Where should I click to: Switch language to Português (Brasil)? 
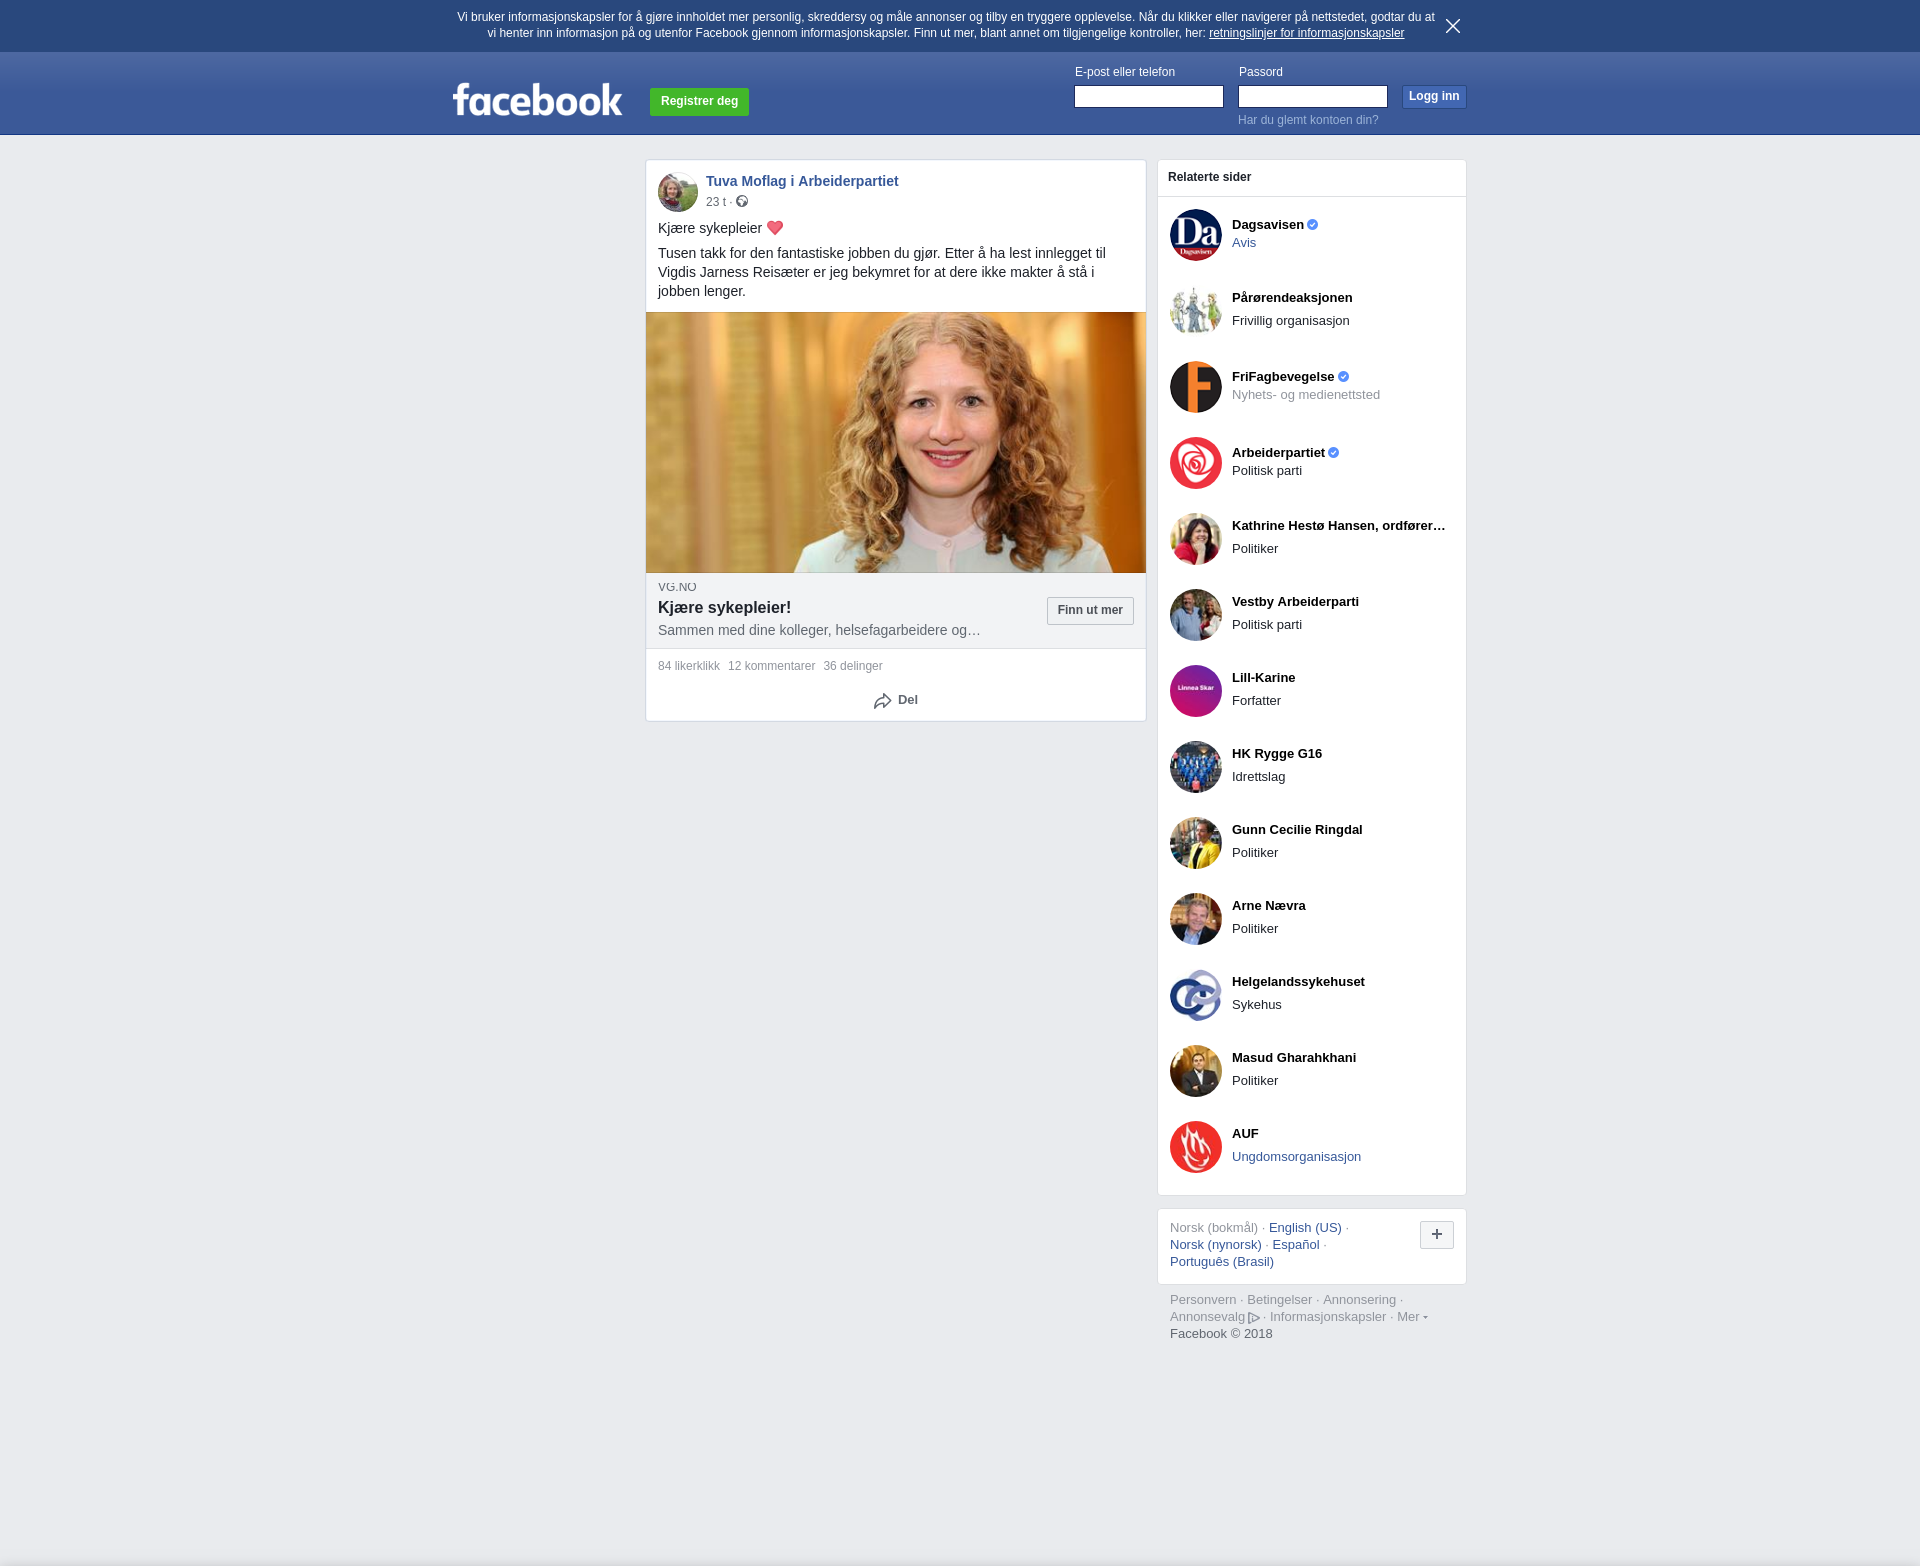[x=1222, y=1262]
